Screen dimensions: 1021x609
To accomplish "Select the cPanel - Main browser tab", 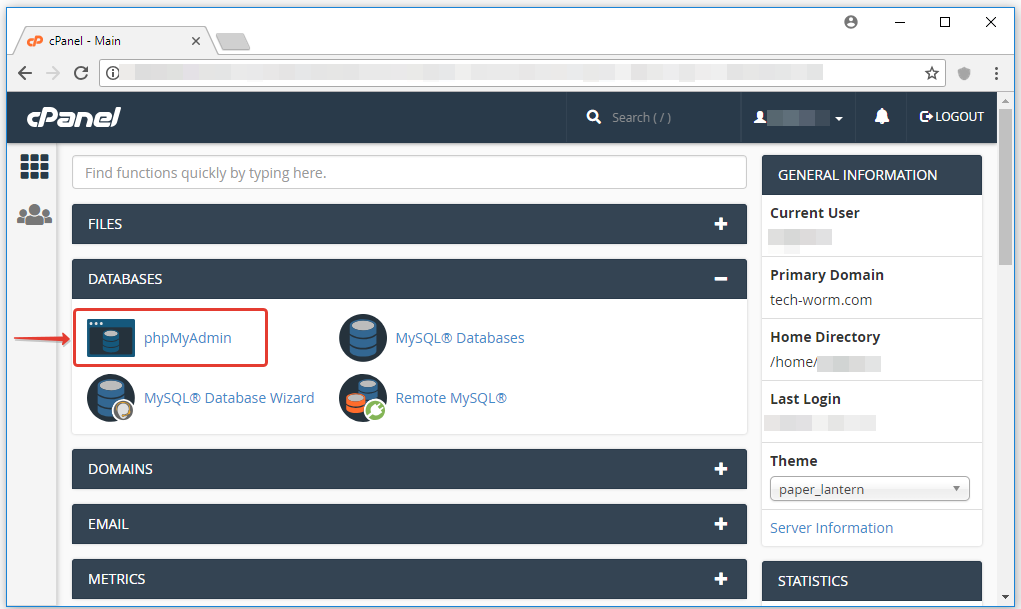I will (x=110, y=41).
